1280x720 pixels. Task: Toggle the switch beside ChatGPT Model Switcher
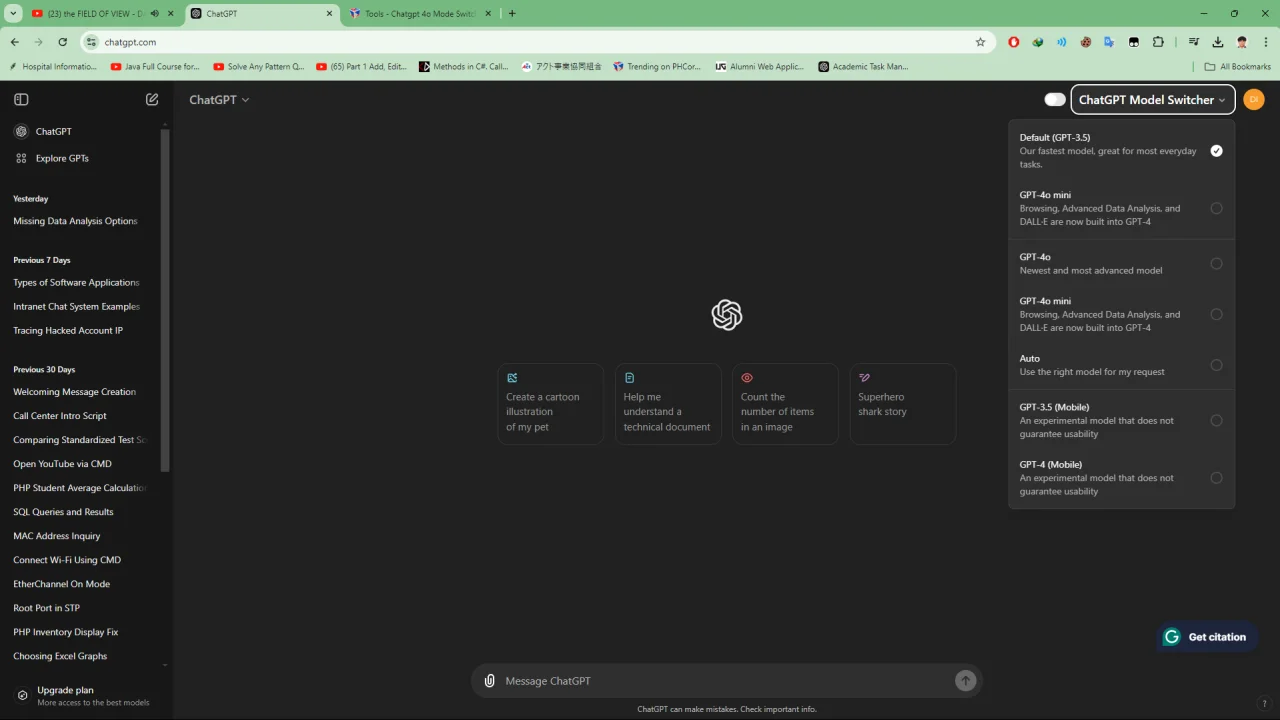coord(1055,99)
